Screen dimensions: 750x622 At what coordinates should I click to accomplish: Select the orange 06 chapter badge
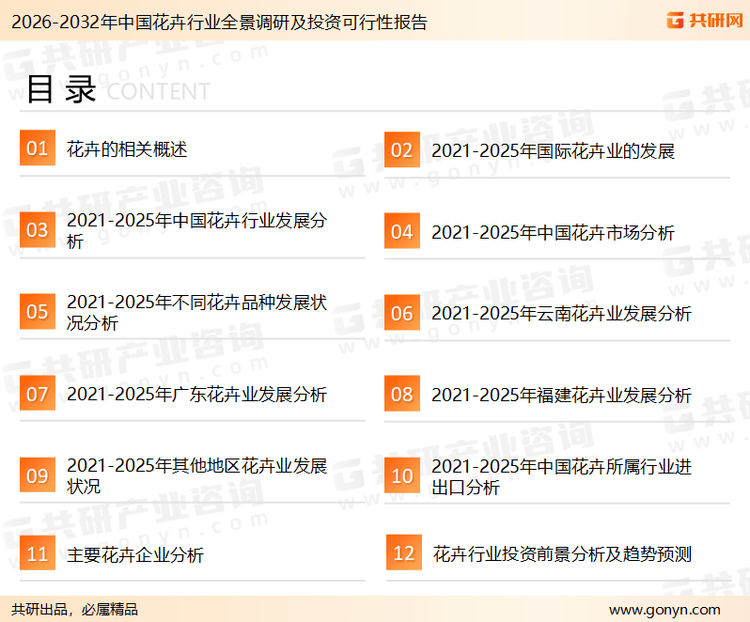[402, 313]
